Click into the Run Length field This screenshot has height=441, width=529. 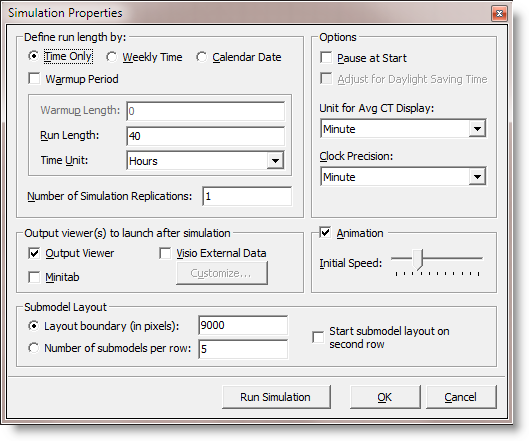(x=205, y=136)
